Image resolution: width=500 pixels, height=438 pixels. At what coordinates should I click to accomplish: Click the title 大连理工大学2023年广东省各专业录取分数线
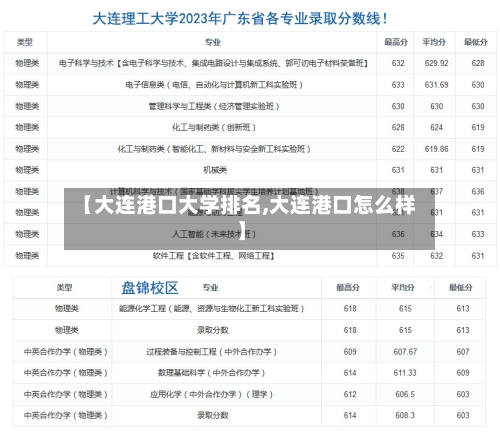[240, 19]
